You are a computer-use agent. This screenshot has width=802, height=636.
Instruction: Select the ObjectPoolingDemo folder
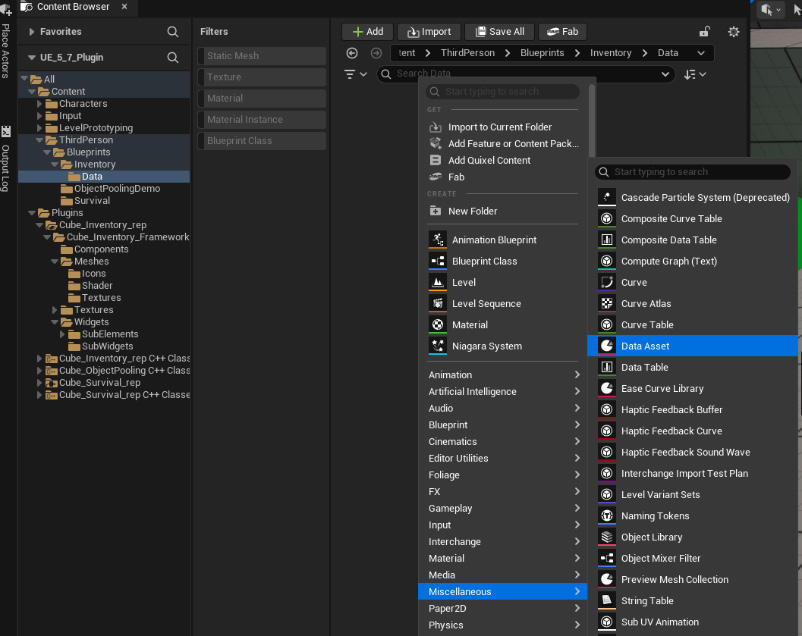pos(117,188)
